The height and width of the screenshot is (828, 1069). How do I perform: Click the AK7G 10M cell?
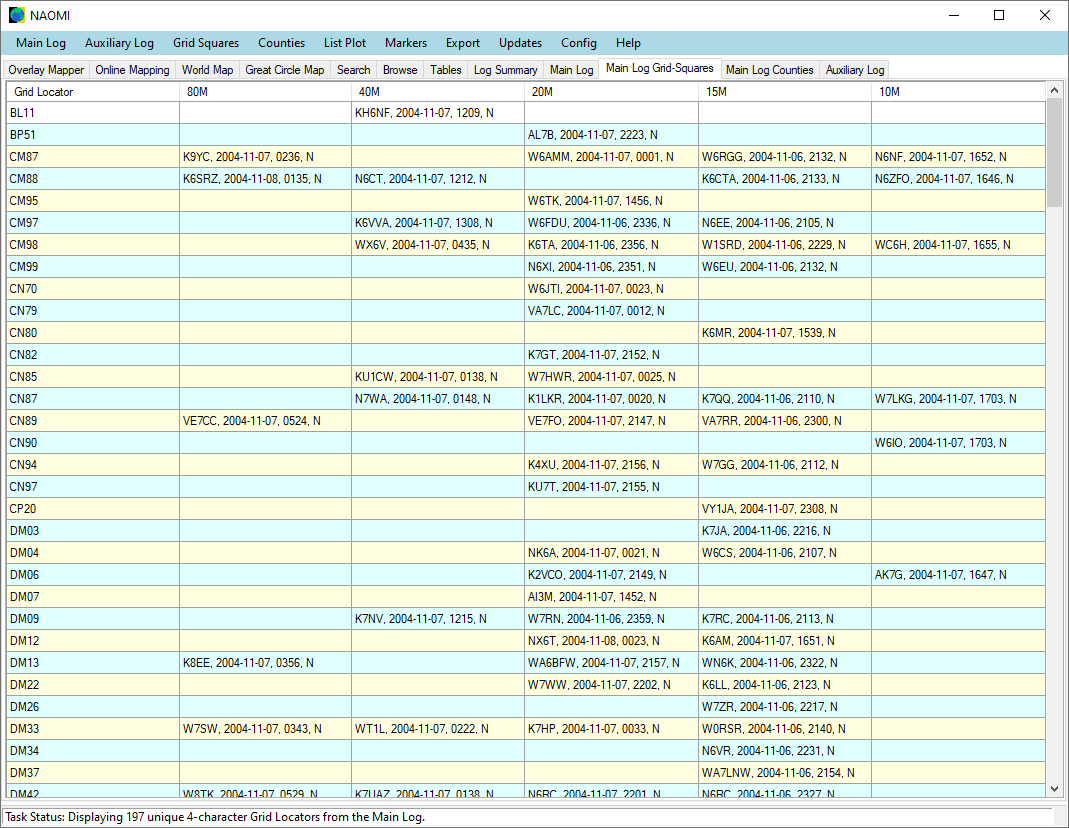point(958,574)
